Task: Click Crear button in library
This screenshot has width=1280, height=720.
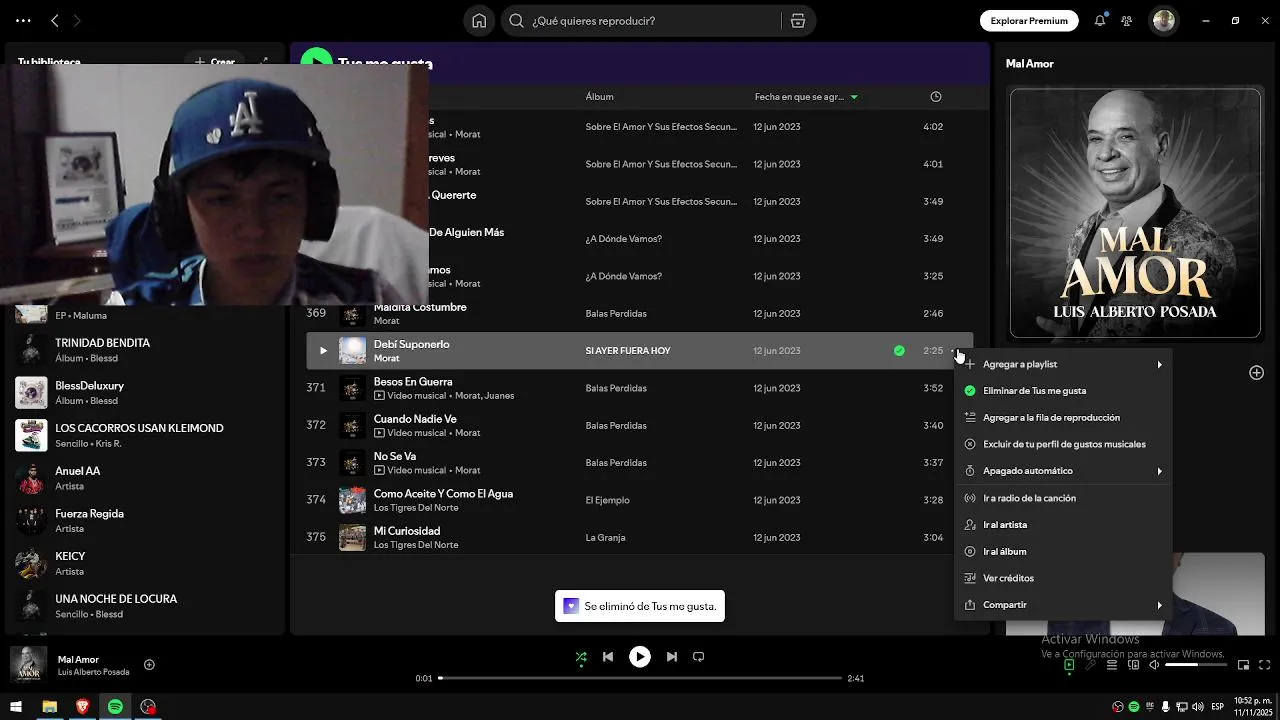Action: (217, 62)
